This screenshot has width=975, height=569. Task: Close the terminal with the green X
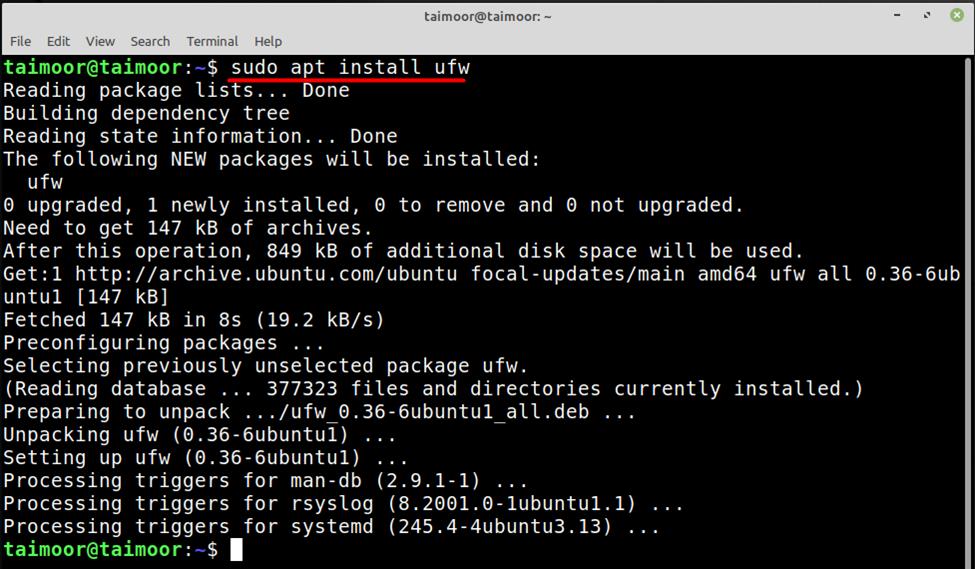pyautogui.click(x=955, y=15)
